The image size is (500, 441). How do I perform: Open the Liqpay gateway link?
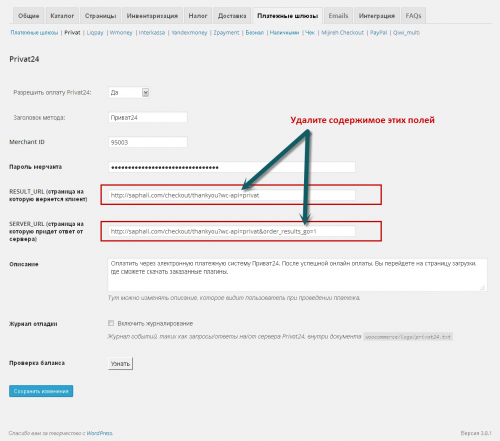tap(95, 33)
